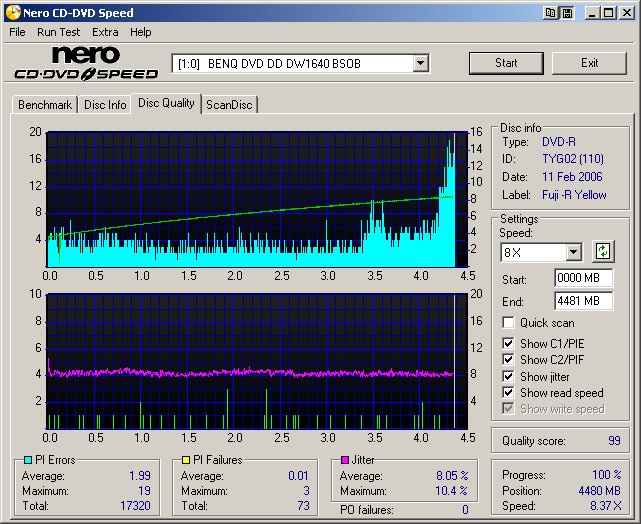Image resolution: width=641 pixels, height=524 pixels.
Task: Click the cyan PI Errors legend swatch
Action: [x=28, y=460]
